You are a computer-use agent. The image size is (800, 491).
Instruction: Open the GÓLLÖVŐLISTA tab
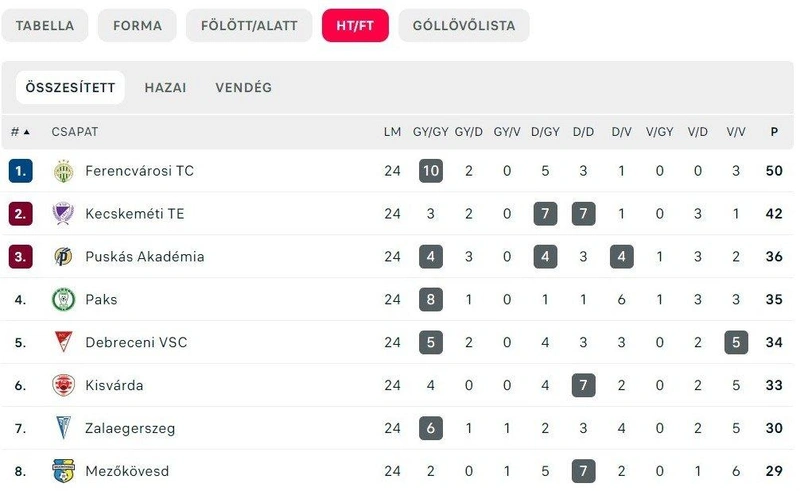464,26
